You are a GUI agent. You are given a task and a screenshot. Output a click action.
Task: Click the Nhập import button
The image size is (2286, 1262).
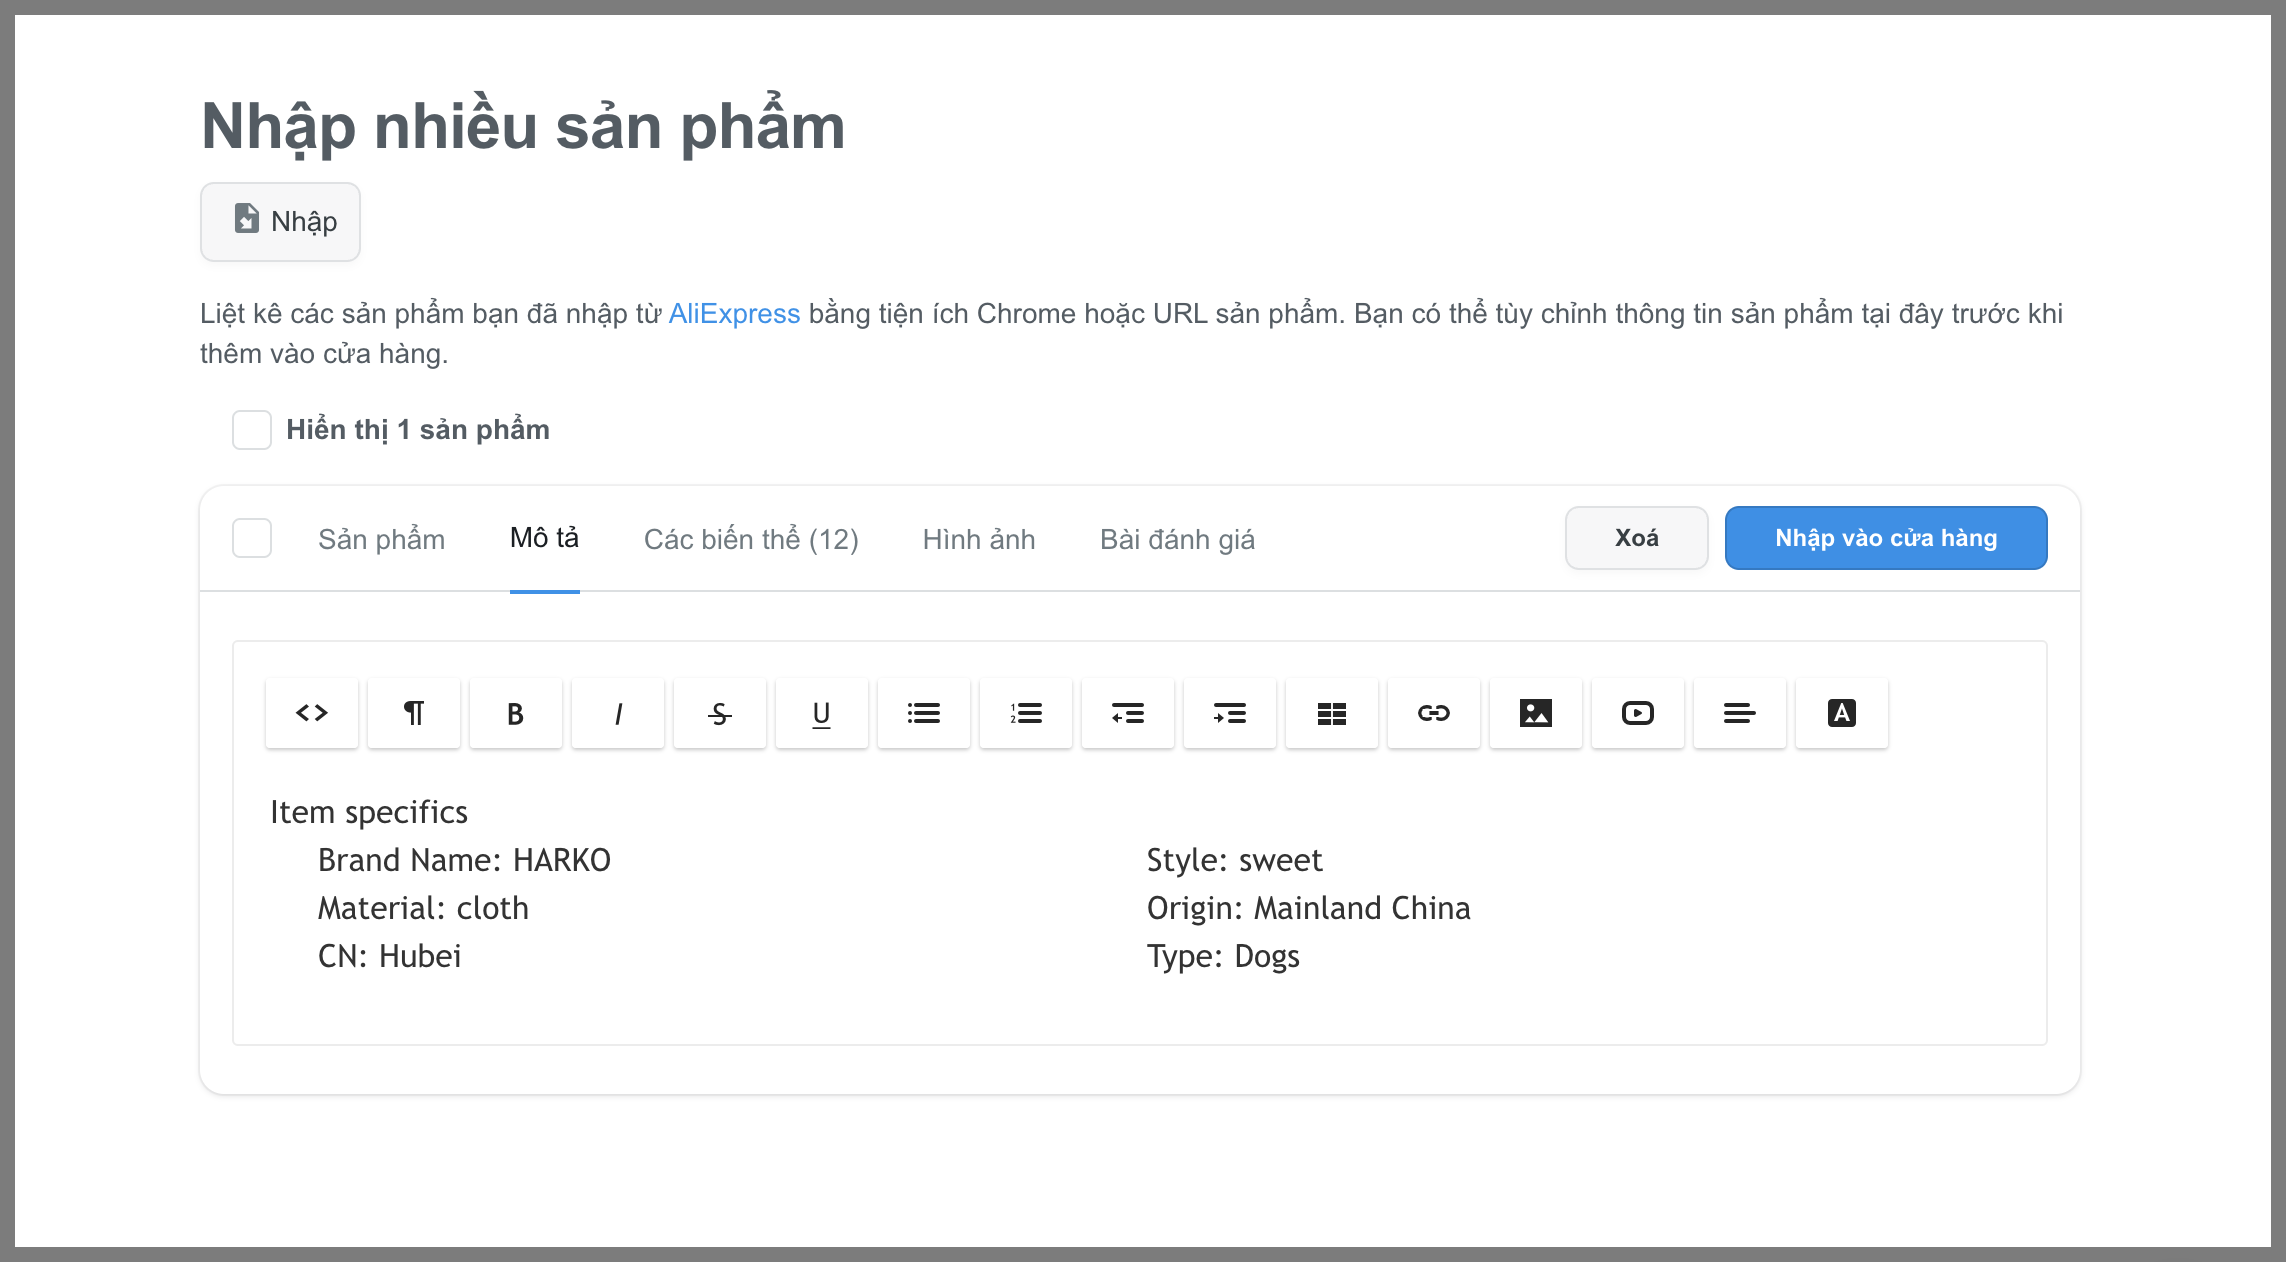(x=280, y=221)
